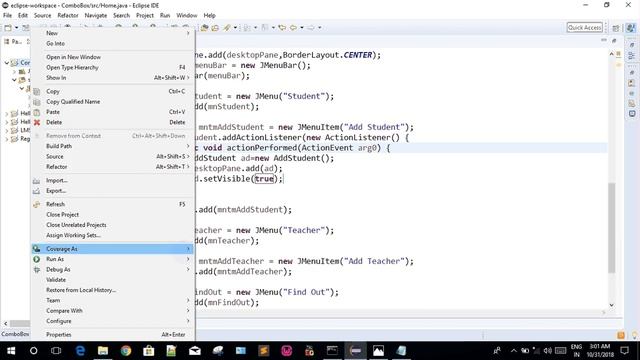640x360 pixels.
Task: Click the Open Perspective icon
Action: click(616, 28)
